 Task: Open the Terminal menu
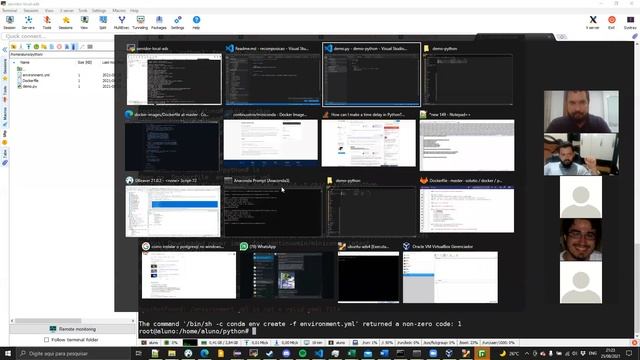coord(10,11)
